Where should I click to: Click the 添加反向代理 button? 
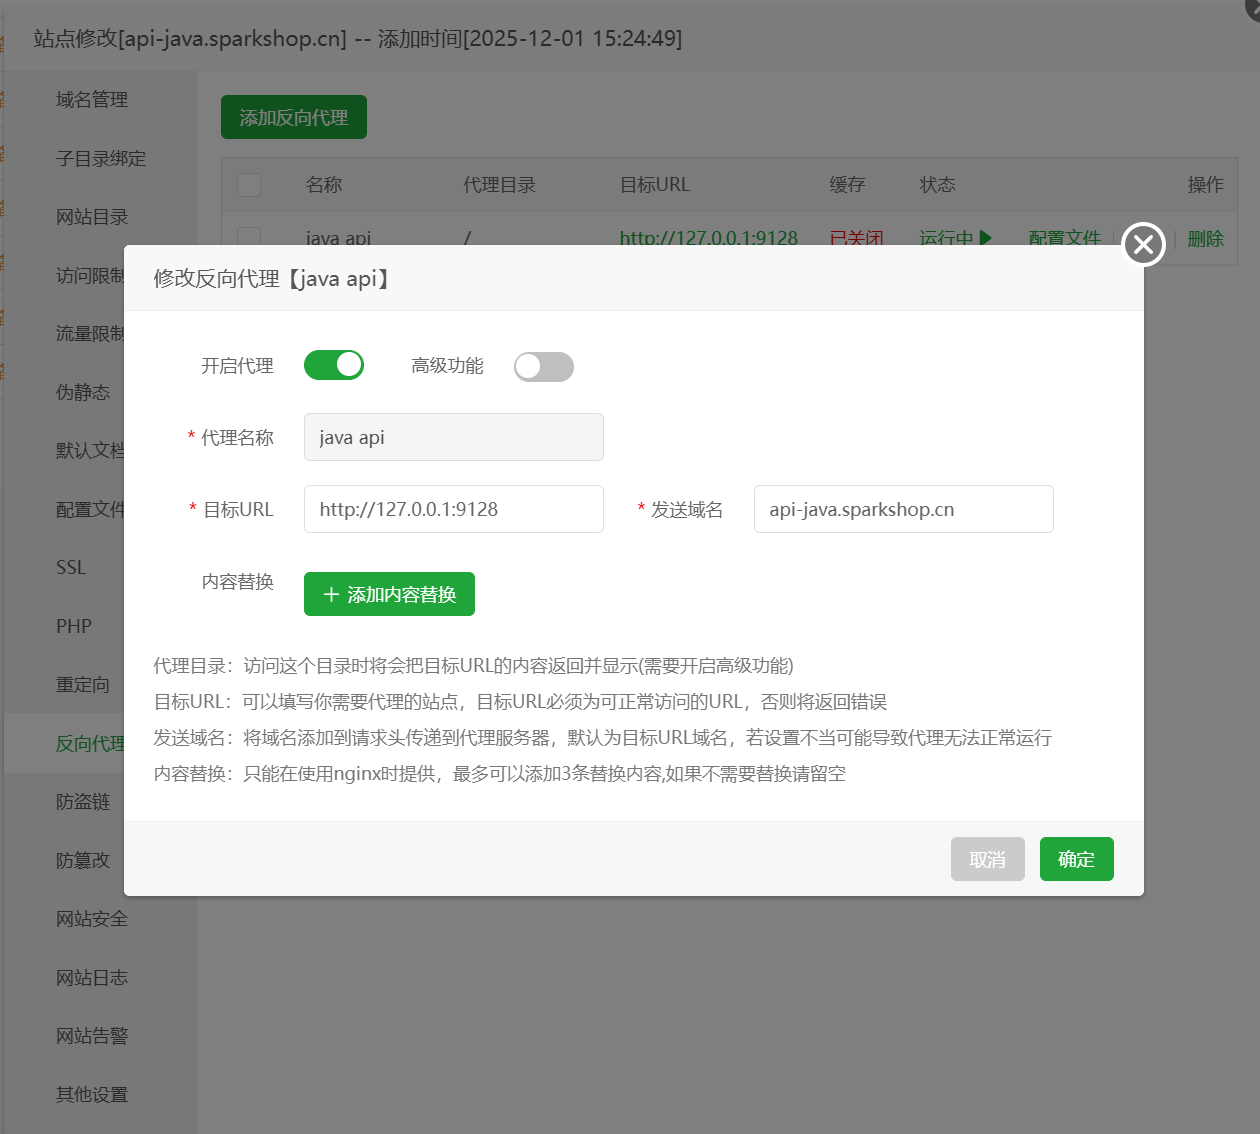293,116
